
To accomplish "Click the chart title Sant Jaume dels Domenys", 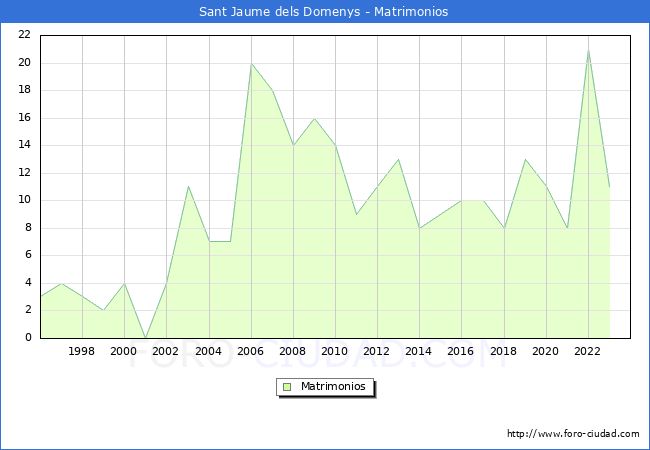I will pos(324,12).
